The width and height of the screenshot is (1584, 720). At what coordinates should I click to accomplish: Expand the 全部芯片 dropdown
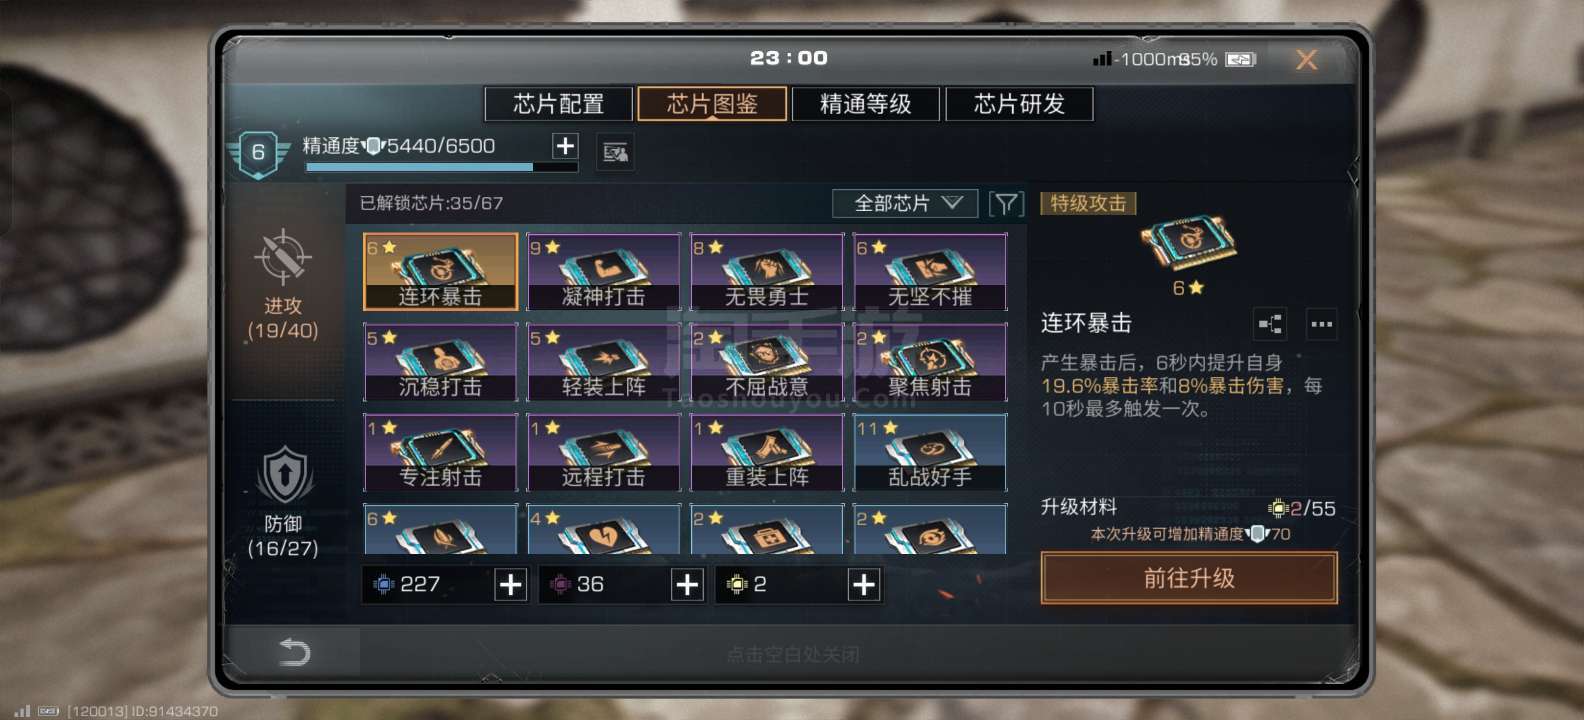[x=906, y=204]
